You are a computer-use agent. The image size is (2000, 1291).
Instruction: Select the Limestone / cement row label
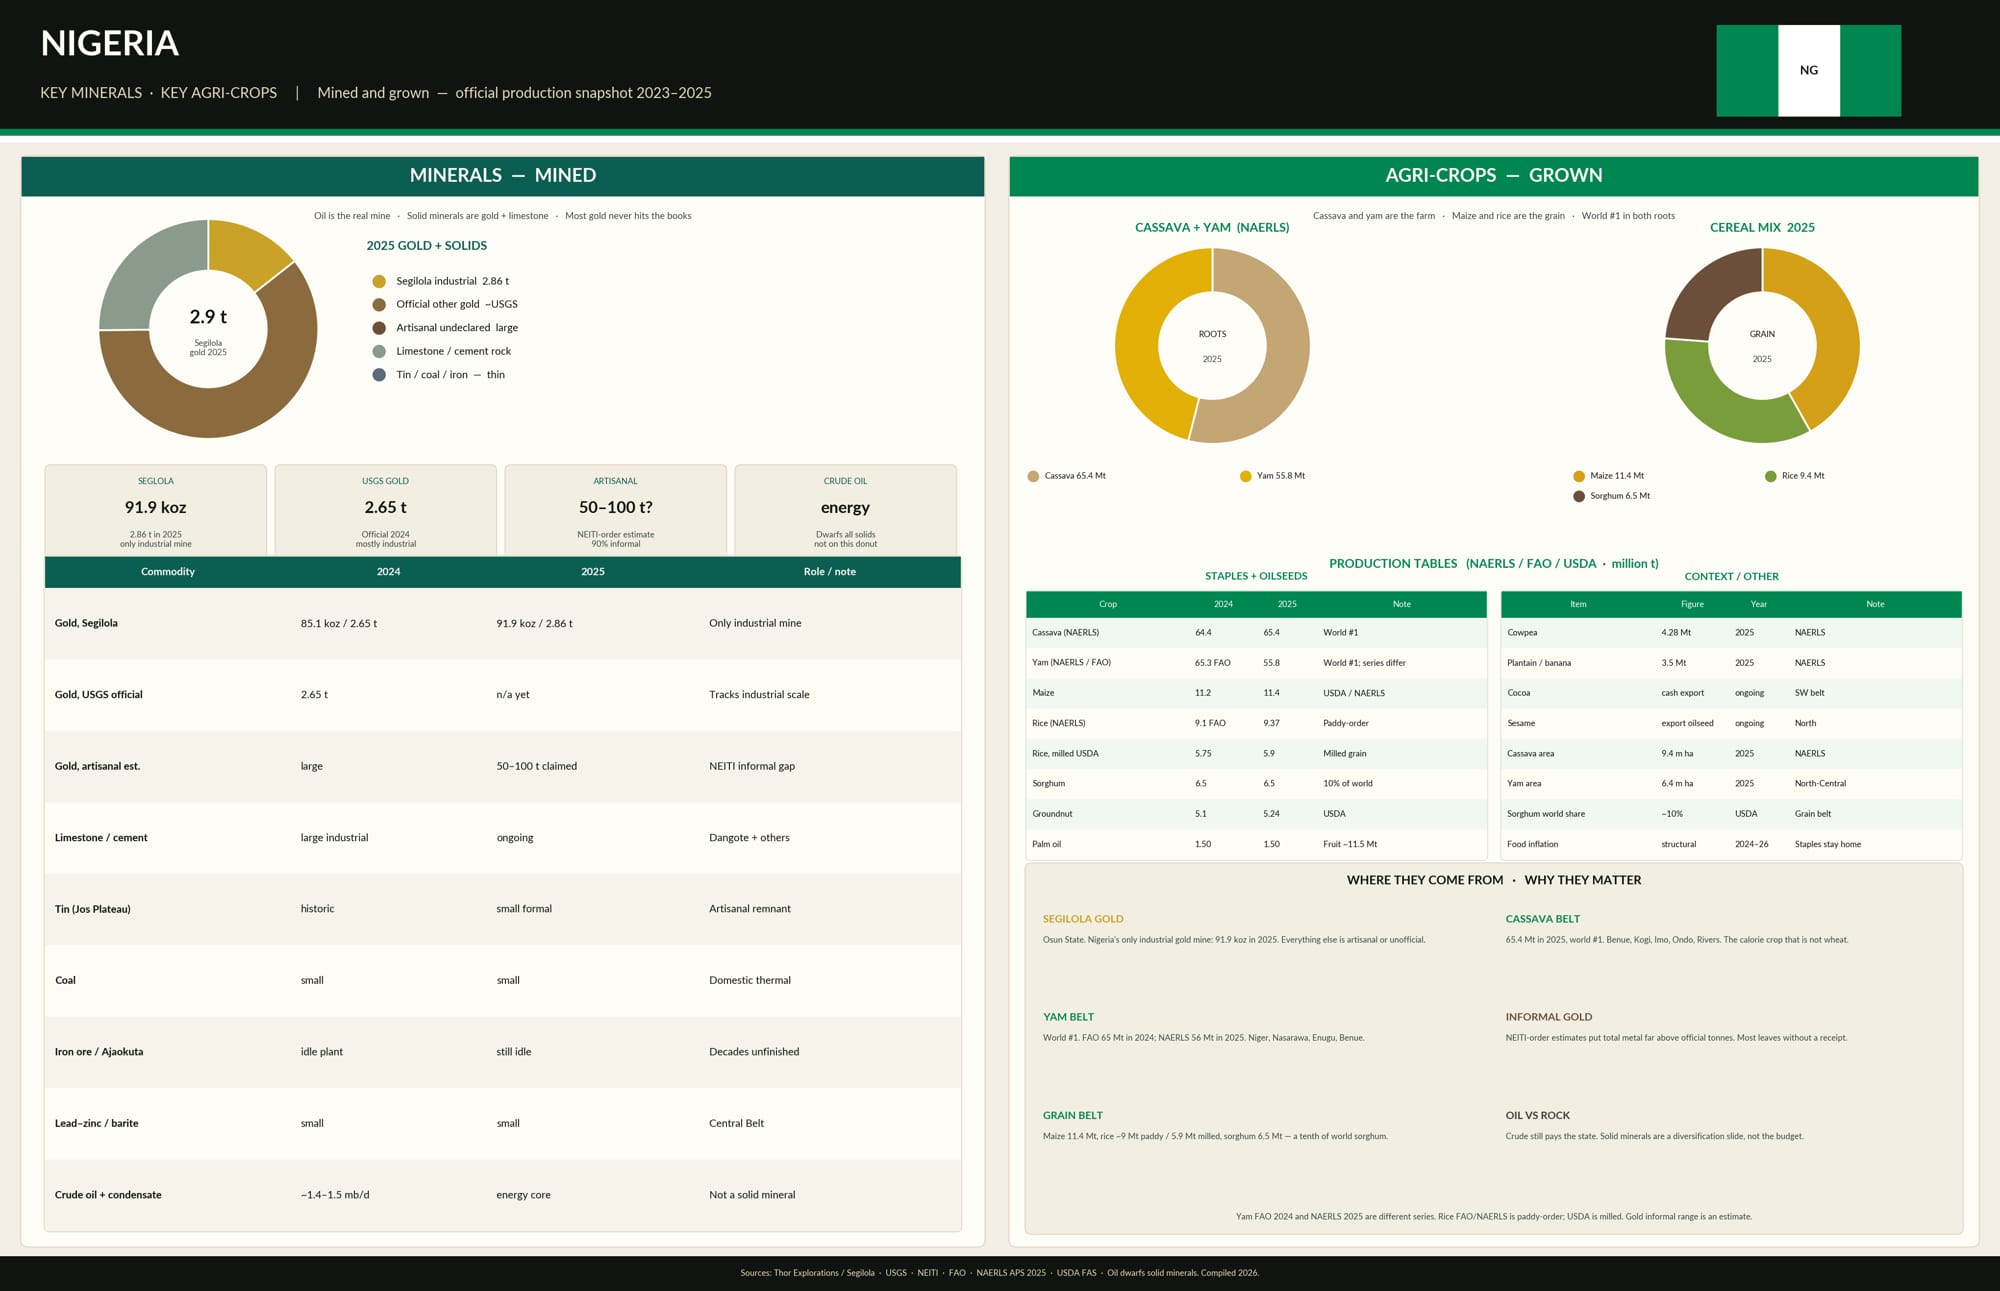coord(101,838)
